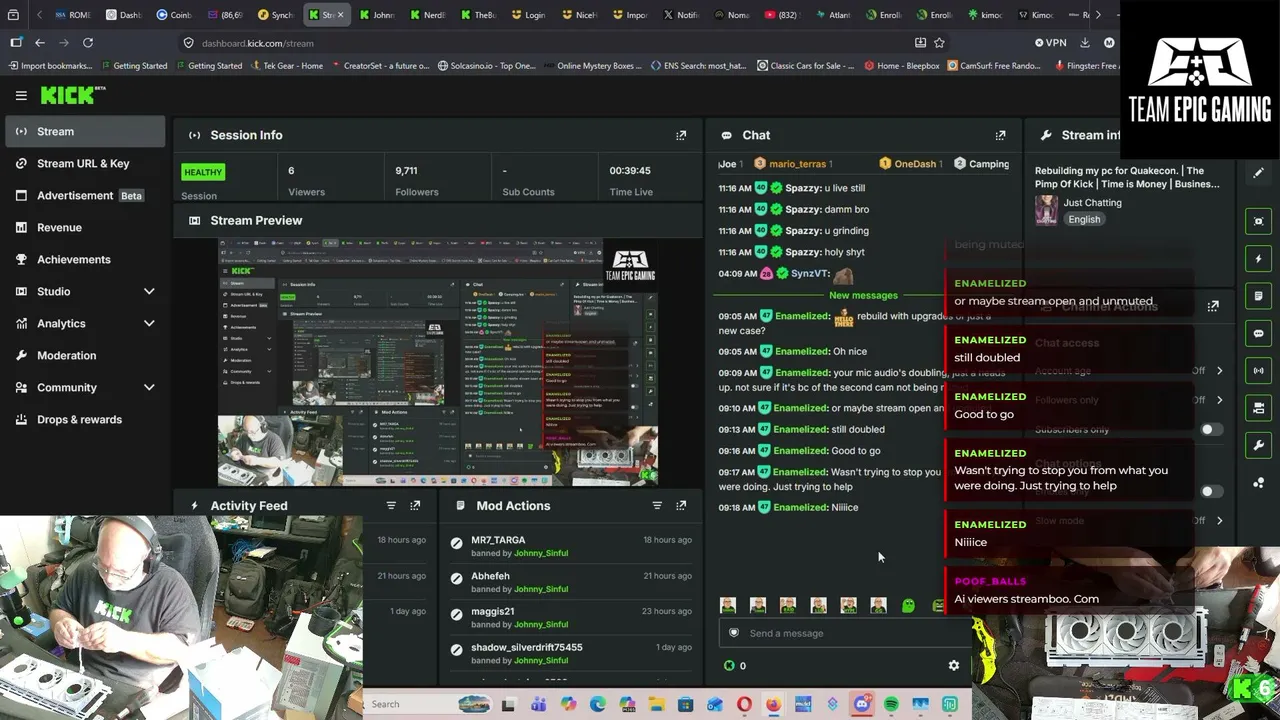This screenshot has height=720, width=1280.
Task: Open Classic Cars for Sale bookmark
Action: tap(805, 66)
